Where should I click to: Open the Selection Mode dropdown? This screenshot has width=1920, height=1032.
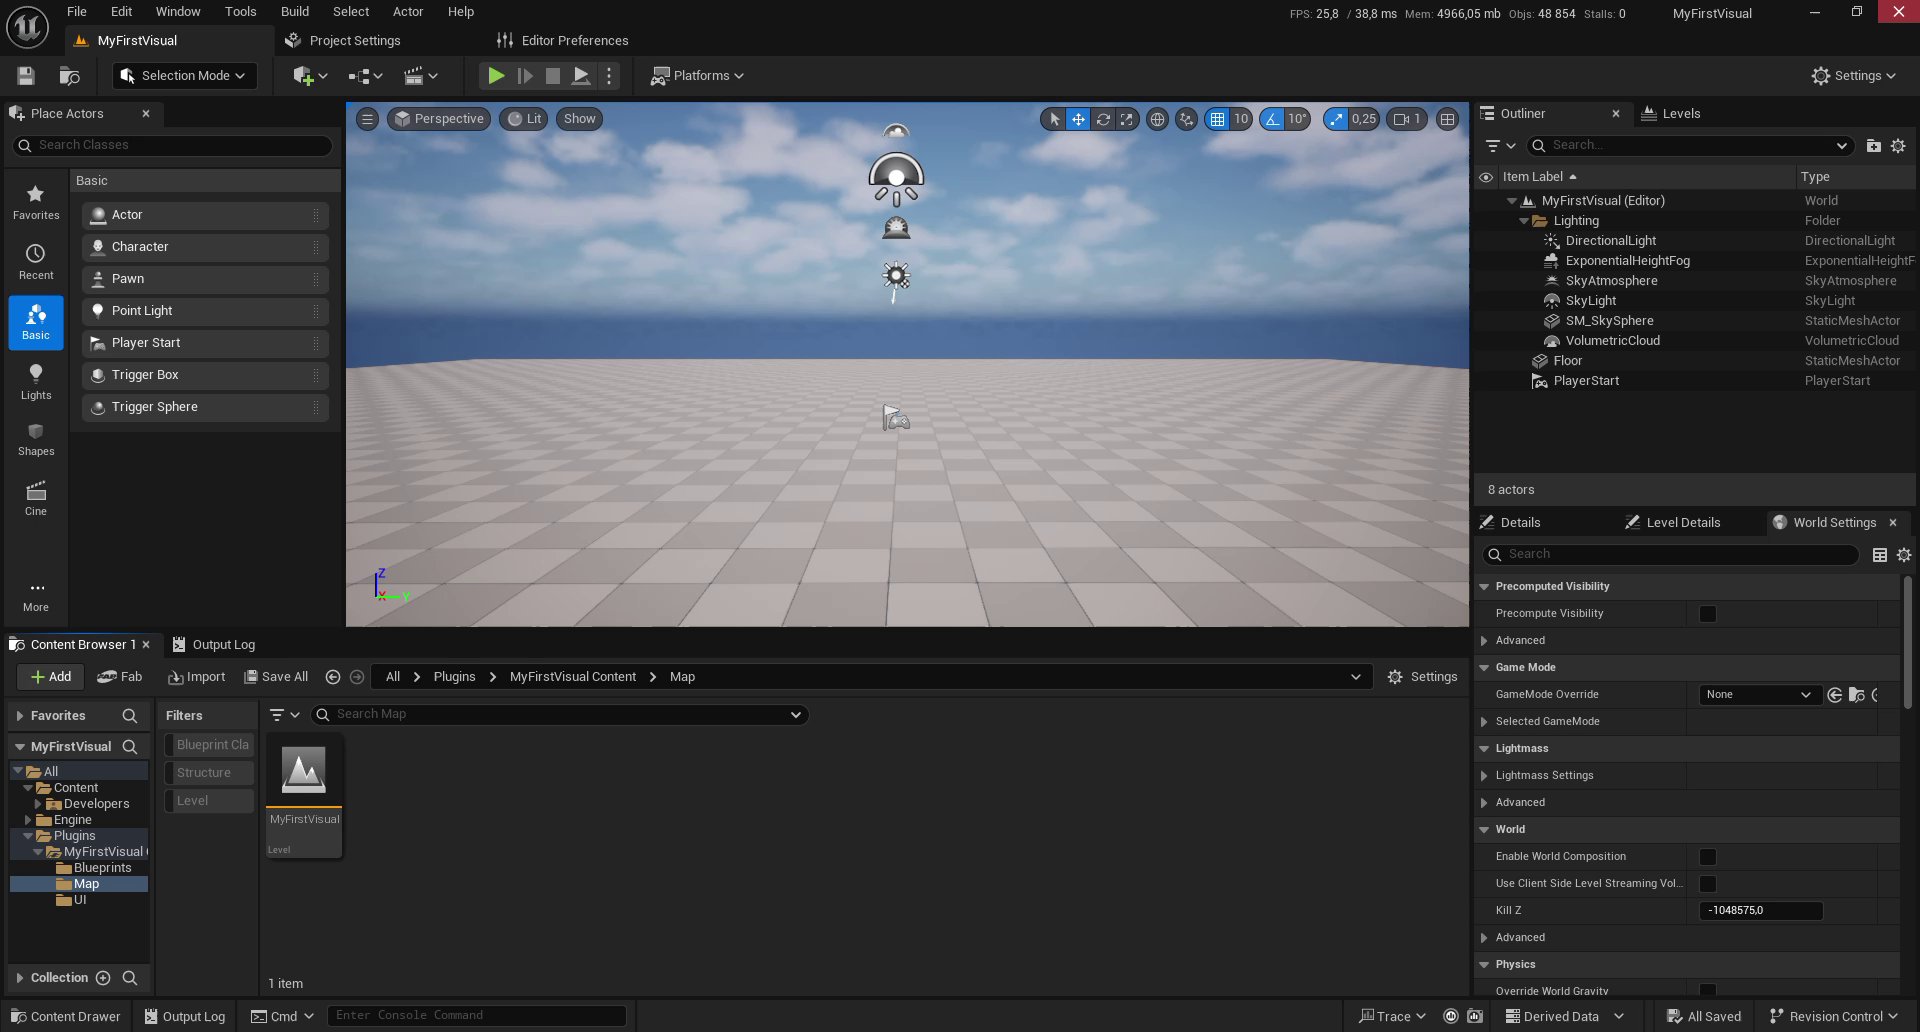pyautogui.click(x=184, y=76)
